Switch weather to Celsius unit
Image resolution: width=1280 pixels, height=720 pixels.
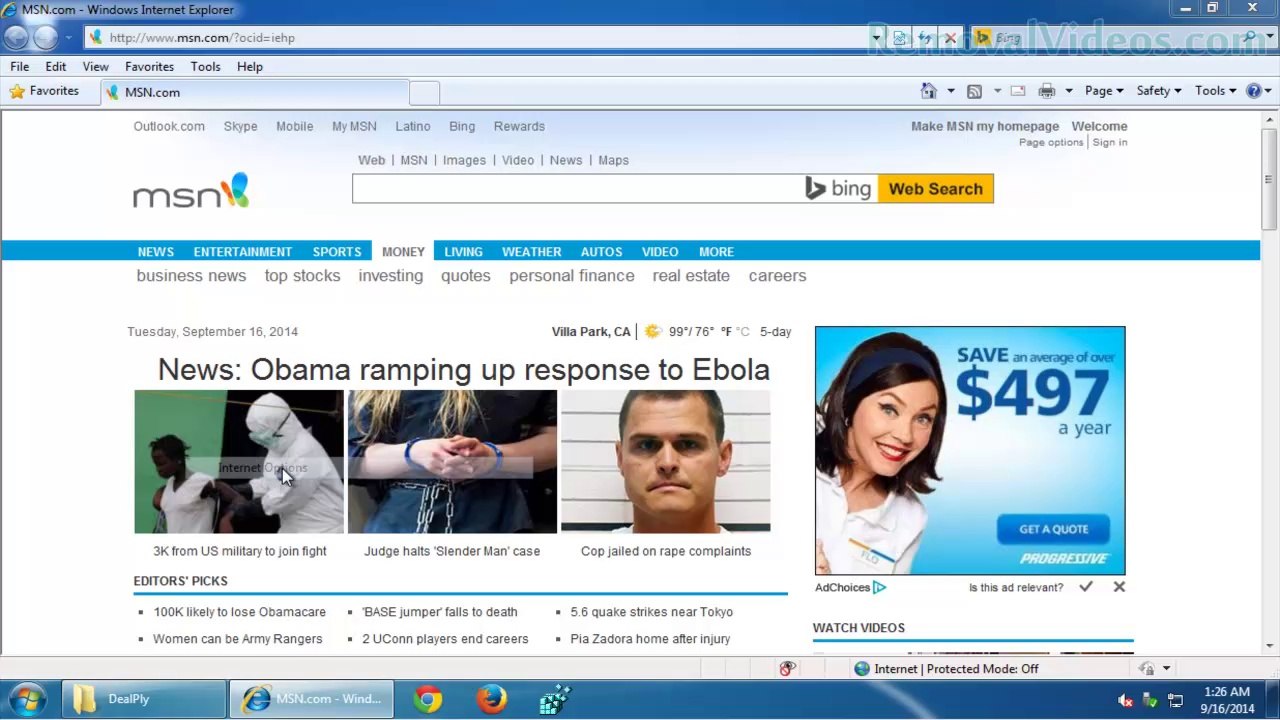click(742, 332)
